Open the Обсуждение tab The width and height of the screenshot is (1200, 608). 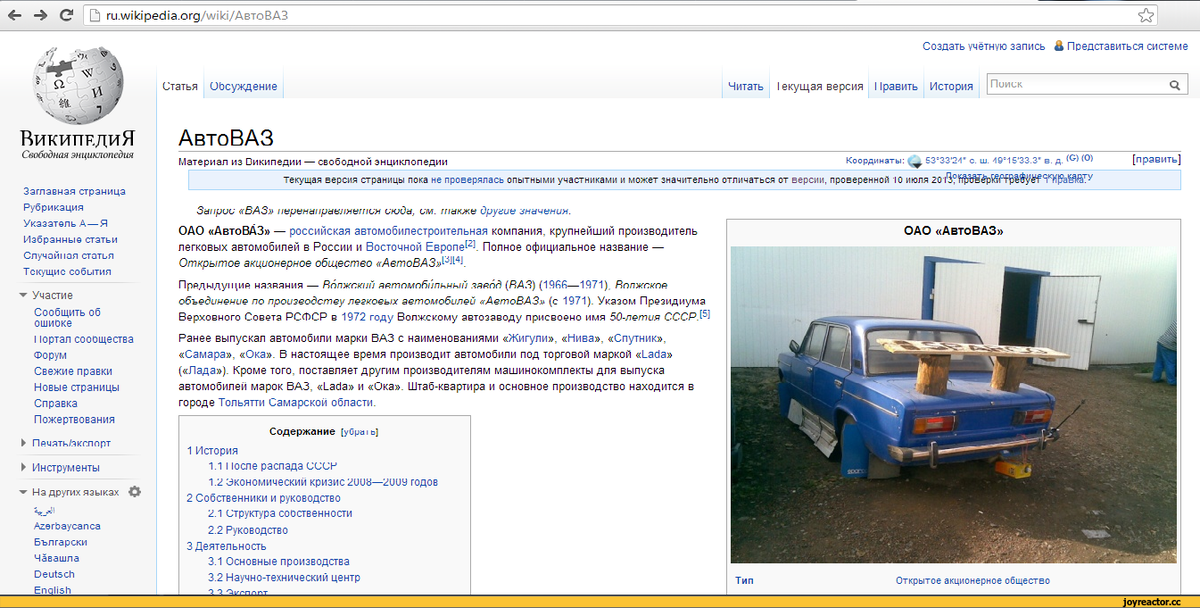coord(243,86)
